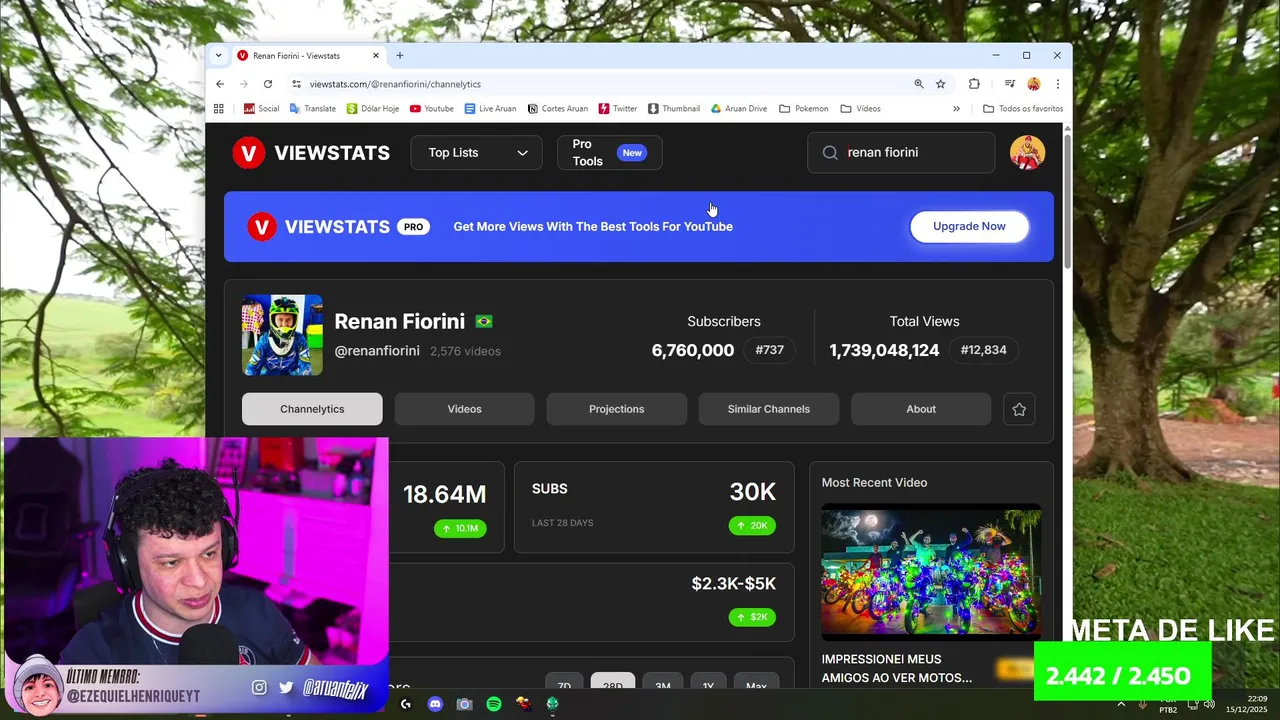Click the ViewStats logo in header
Viewport: 1280px width, 720px height.
tap(311, 153)
